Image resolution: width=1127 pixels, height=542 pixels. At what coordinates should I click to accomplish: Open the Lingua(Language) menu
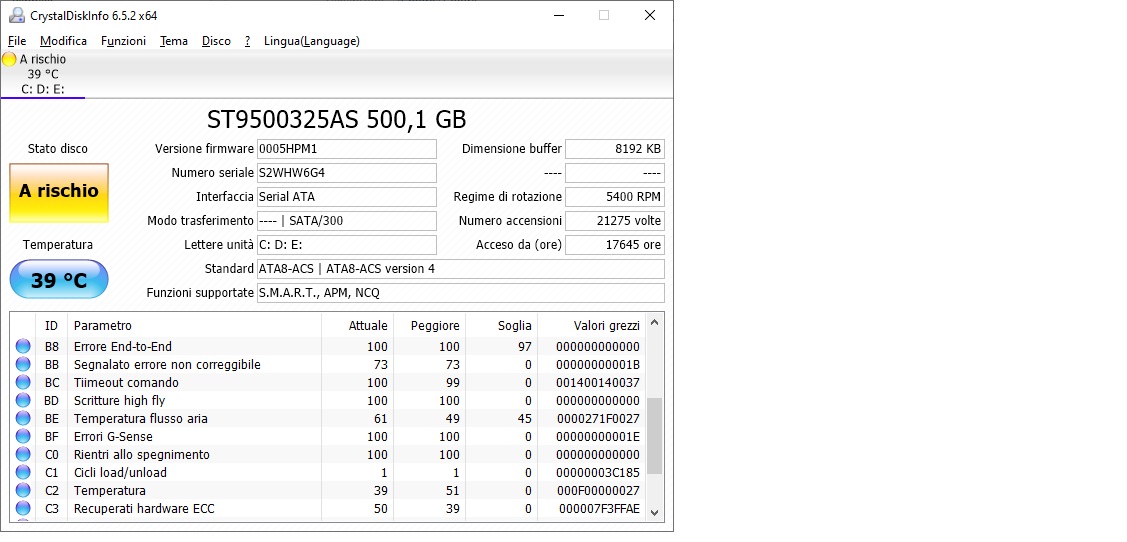pyautogui.click(x=312, y=41)
